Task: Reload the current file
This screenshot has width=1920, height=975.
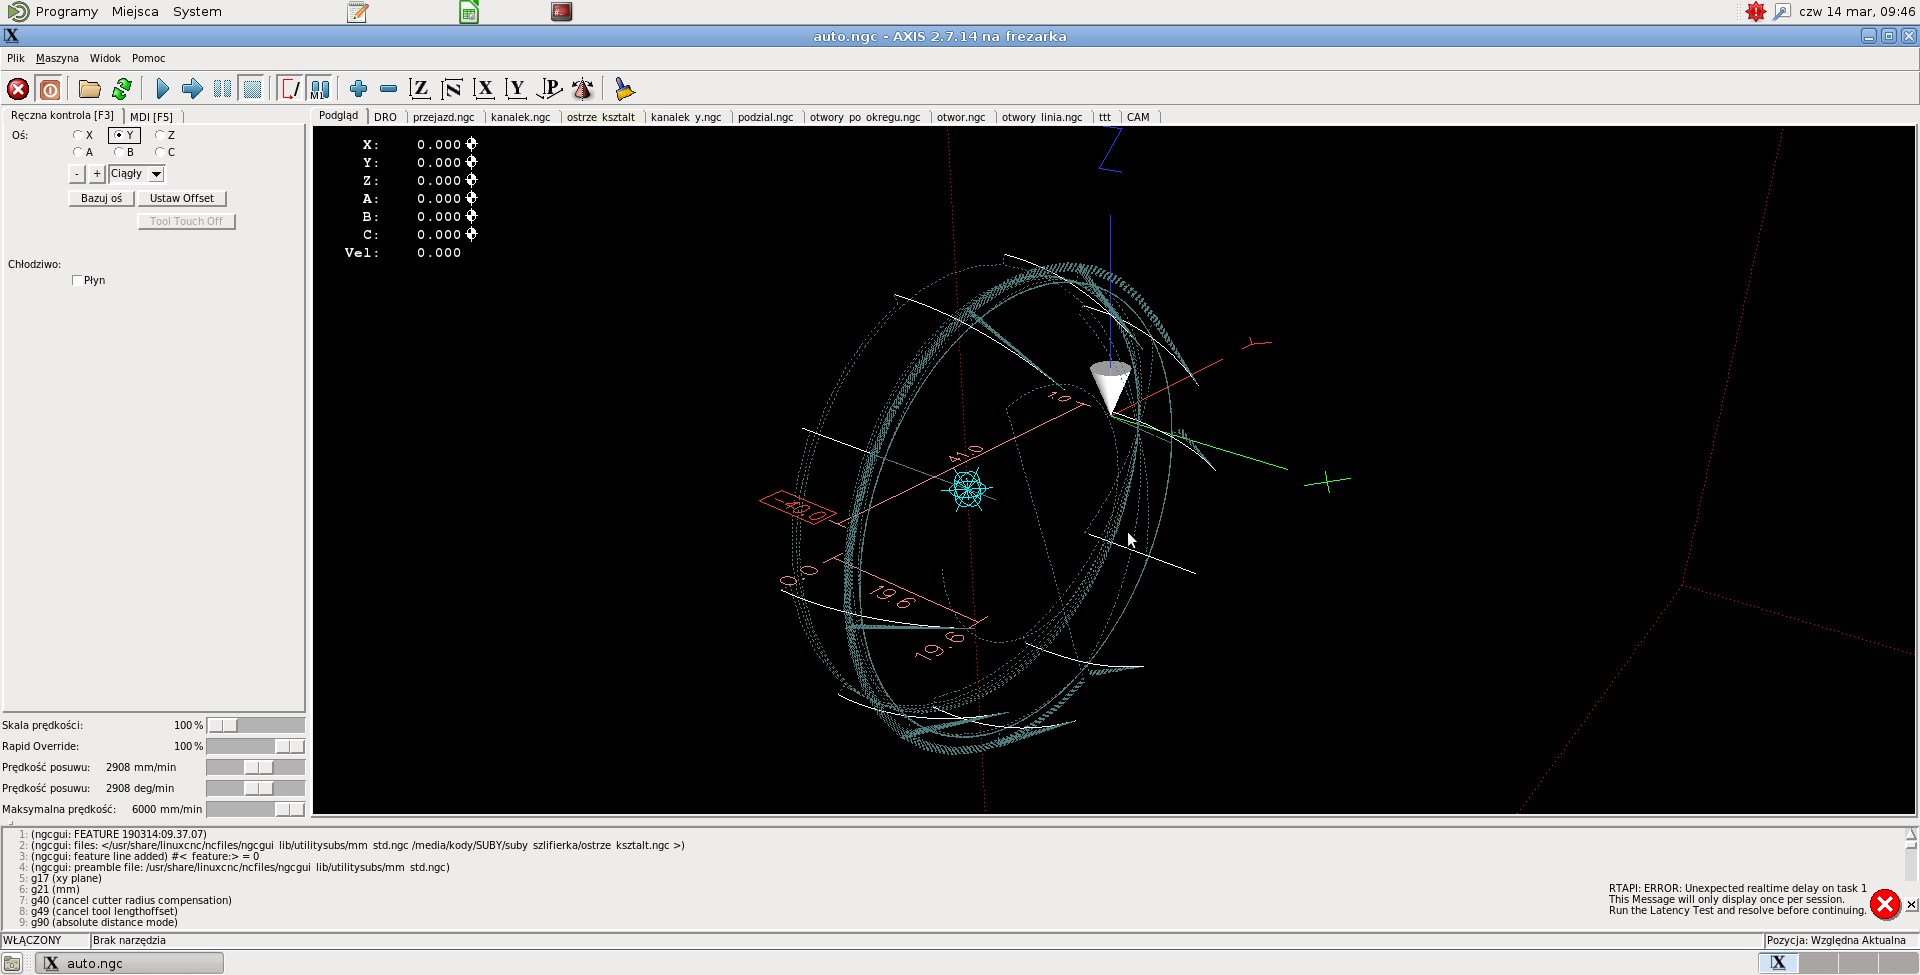Action: point(122,89)
